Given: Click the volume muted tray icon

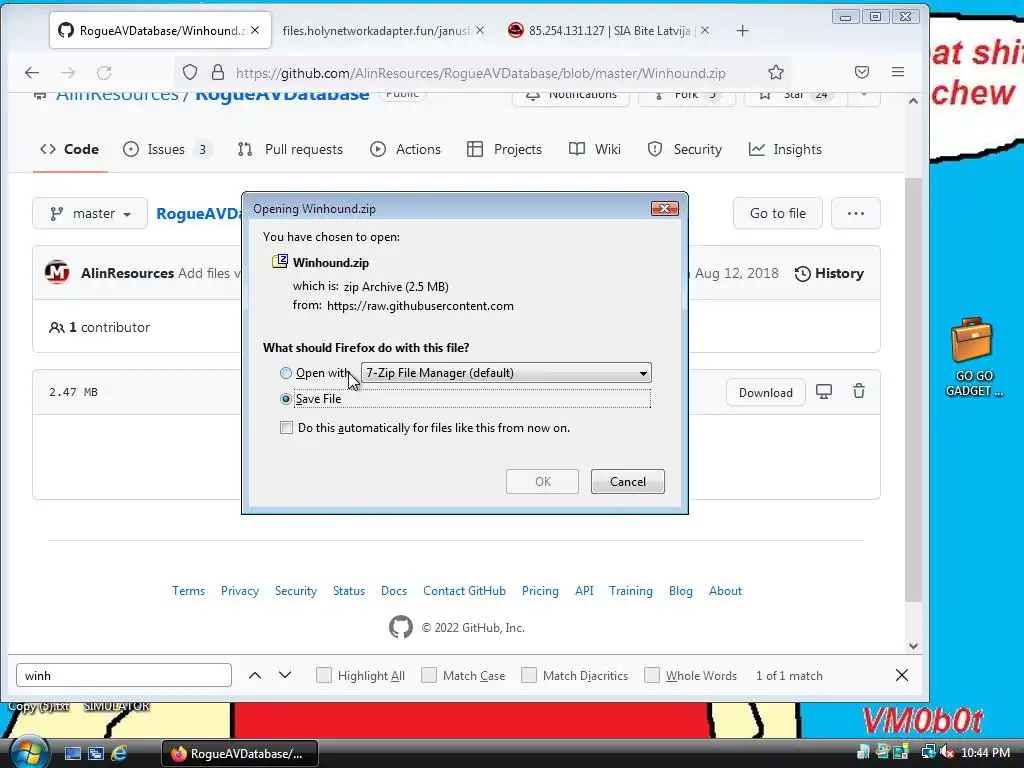Looking at the screenshot, I should 946,753.
